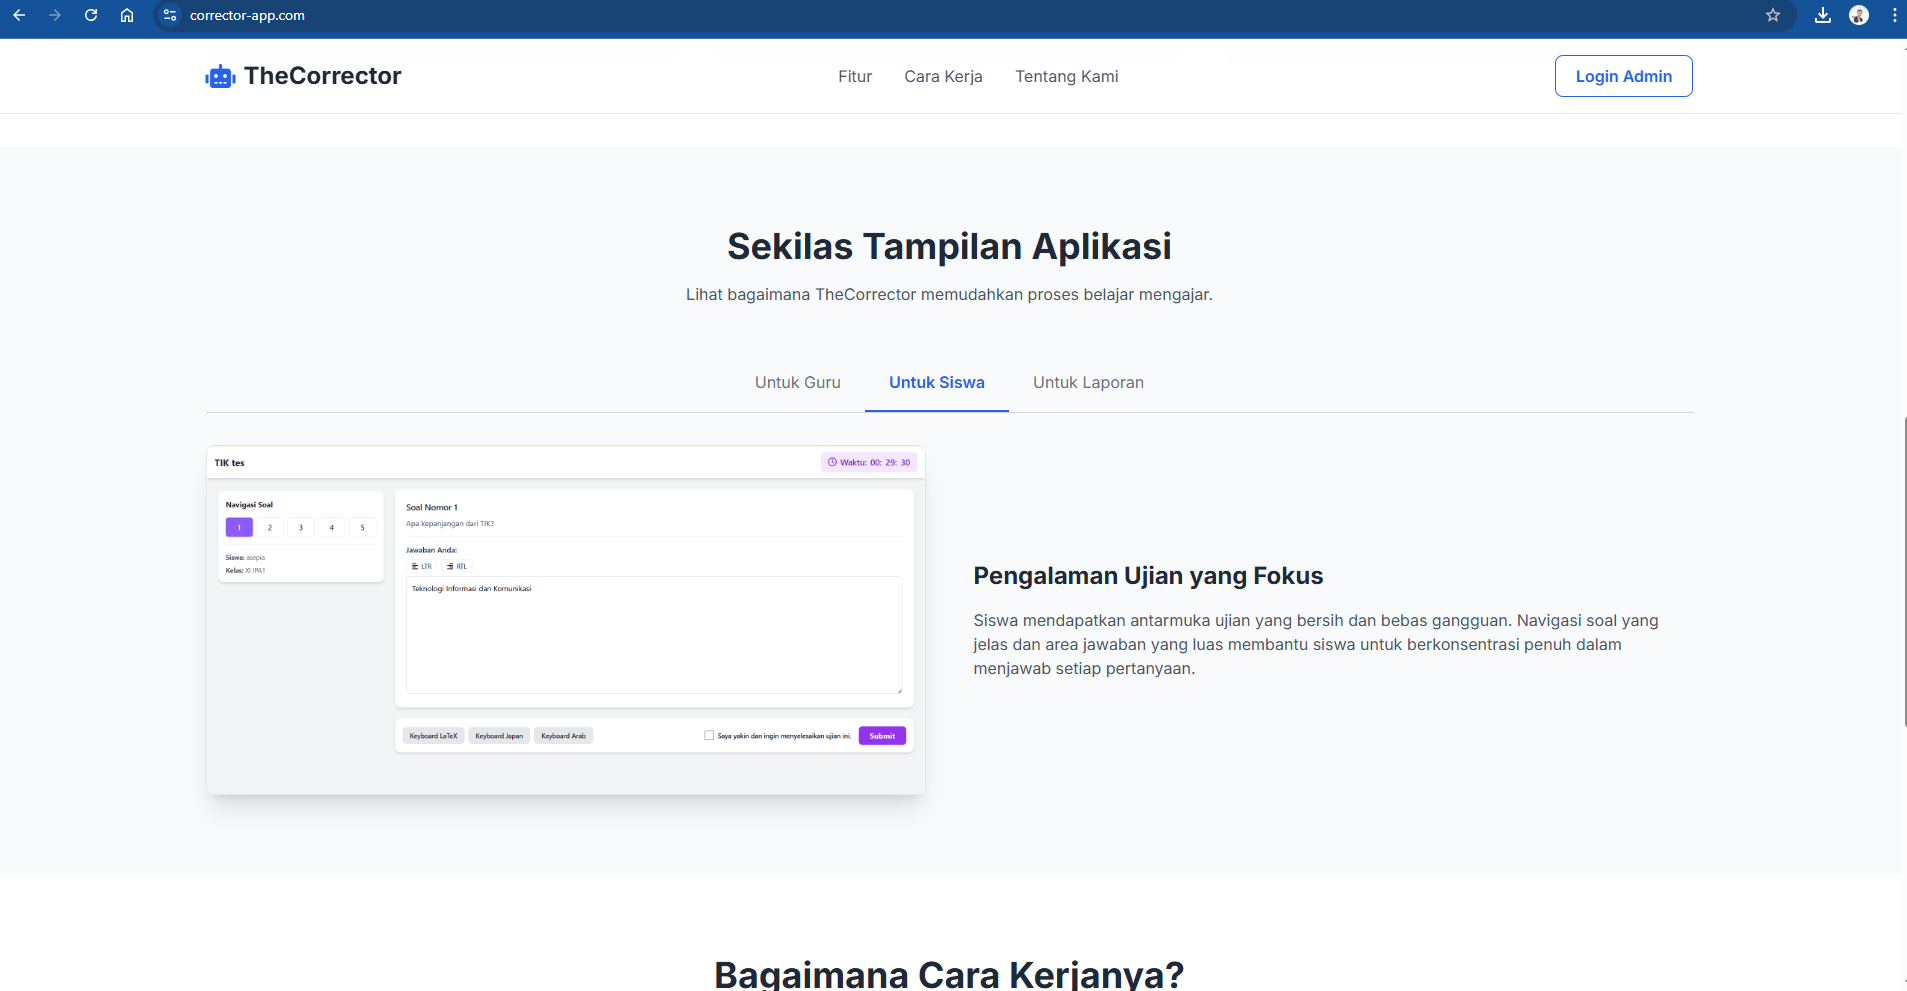Switch to the Untuk Guru tab
This screenshot has width=1907, height=991.
(x=798, y=382)
